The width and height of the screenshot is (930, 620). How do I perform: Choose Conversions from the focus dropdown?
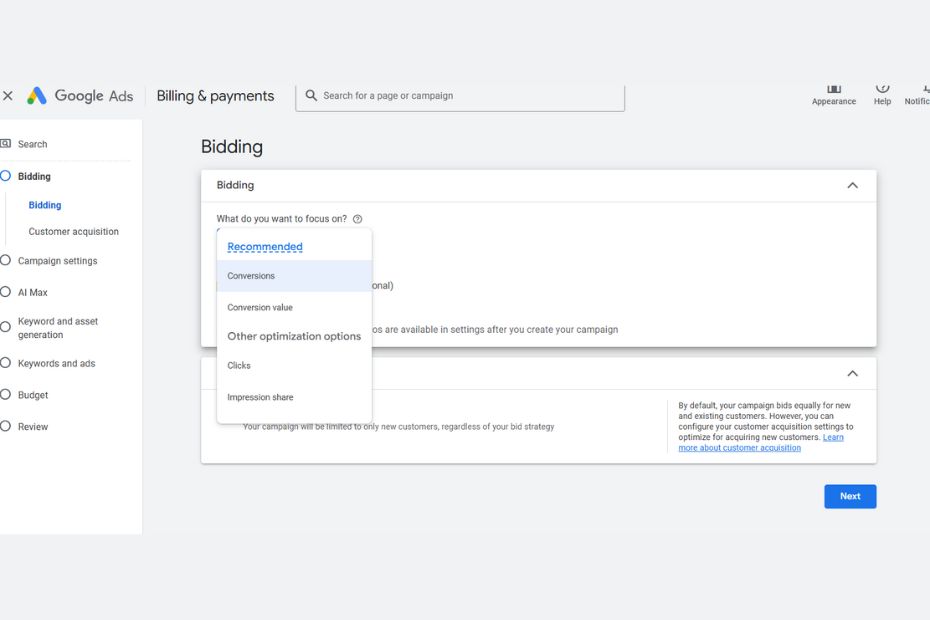pyautogui.click(x=251, y=276)
